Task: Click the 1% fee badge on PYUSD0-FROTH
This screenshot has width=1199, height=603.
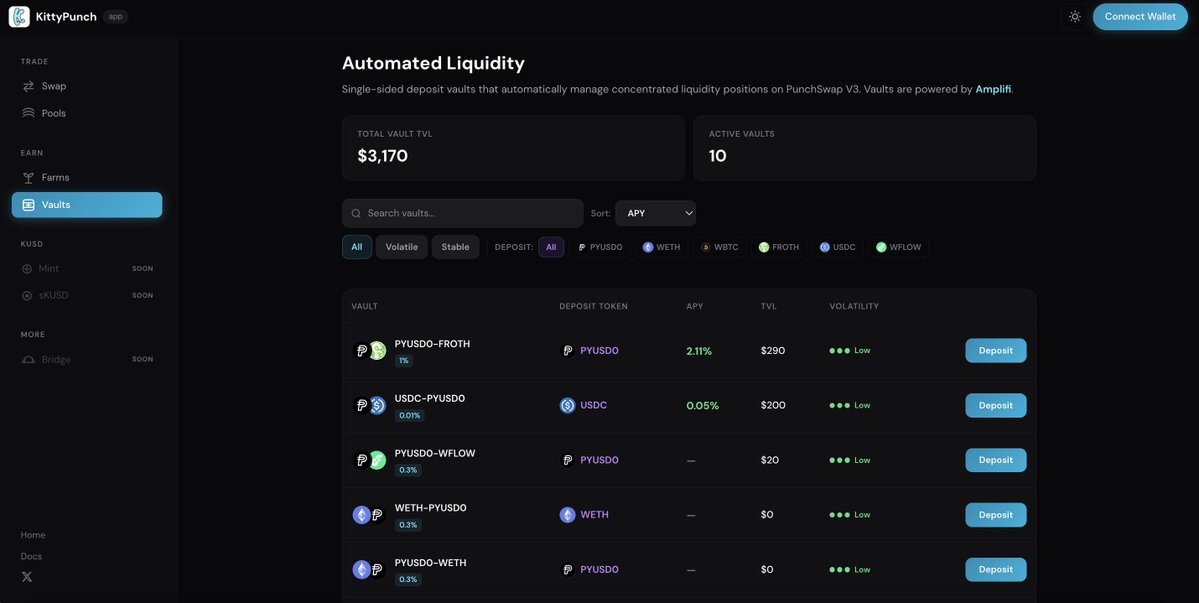Action: [404, 361]
